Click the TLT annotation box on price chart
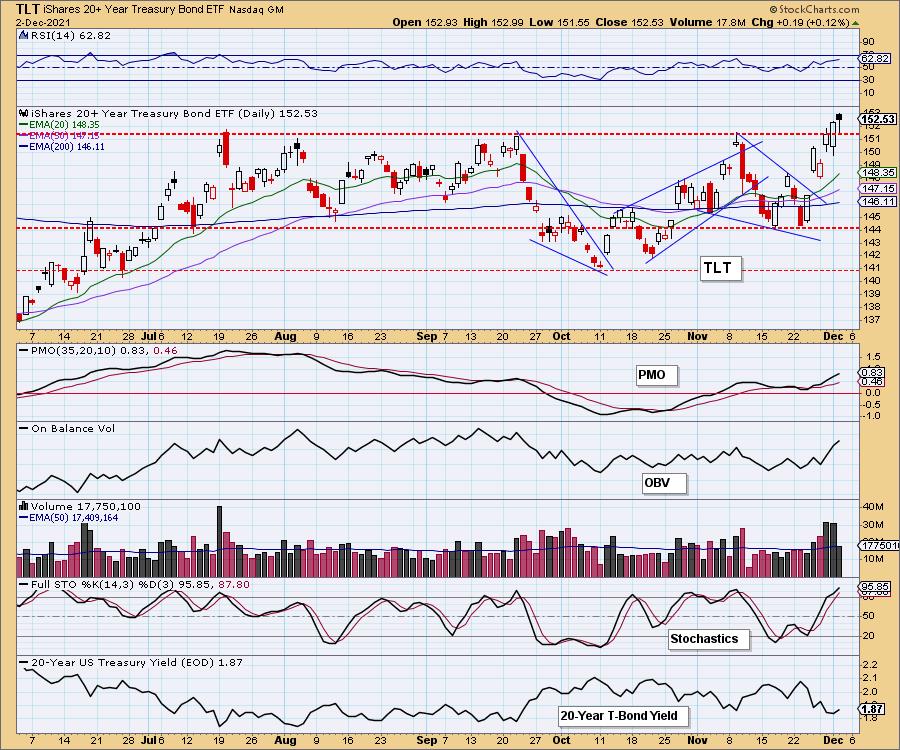The width and height of the screenshot is (900, 750). [720, 268]
